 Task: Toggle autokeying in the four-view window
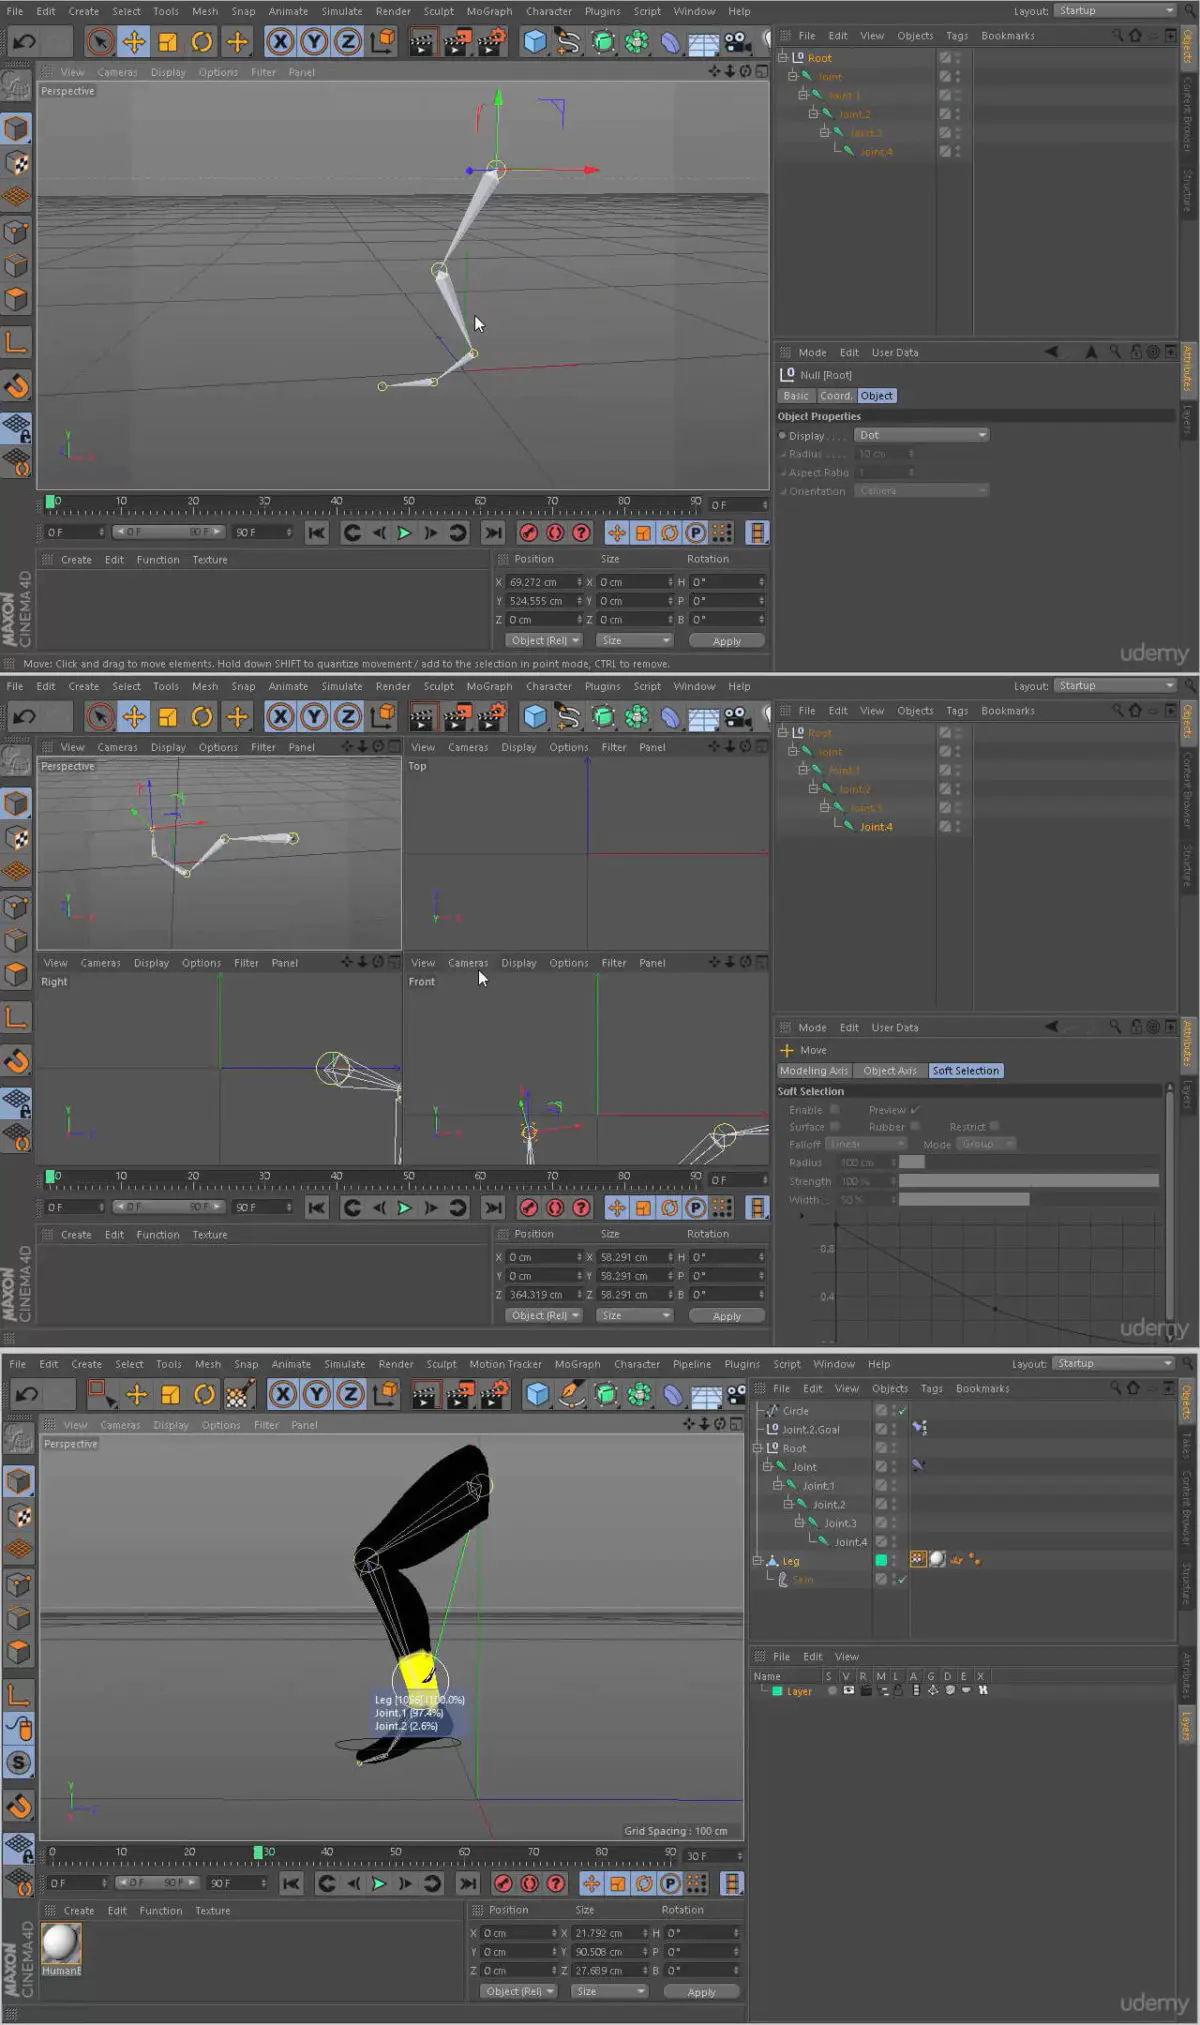point(555,1208)
